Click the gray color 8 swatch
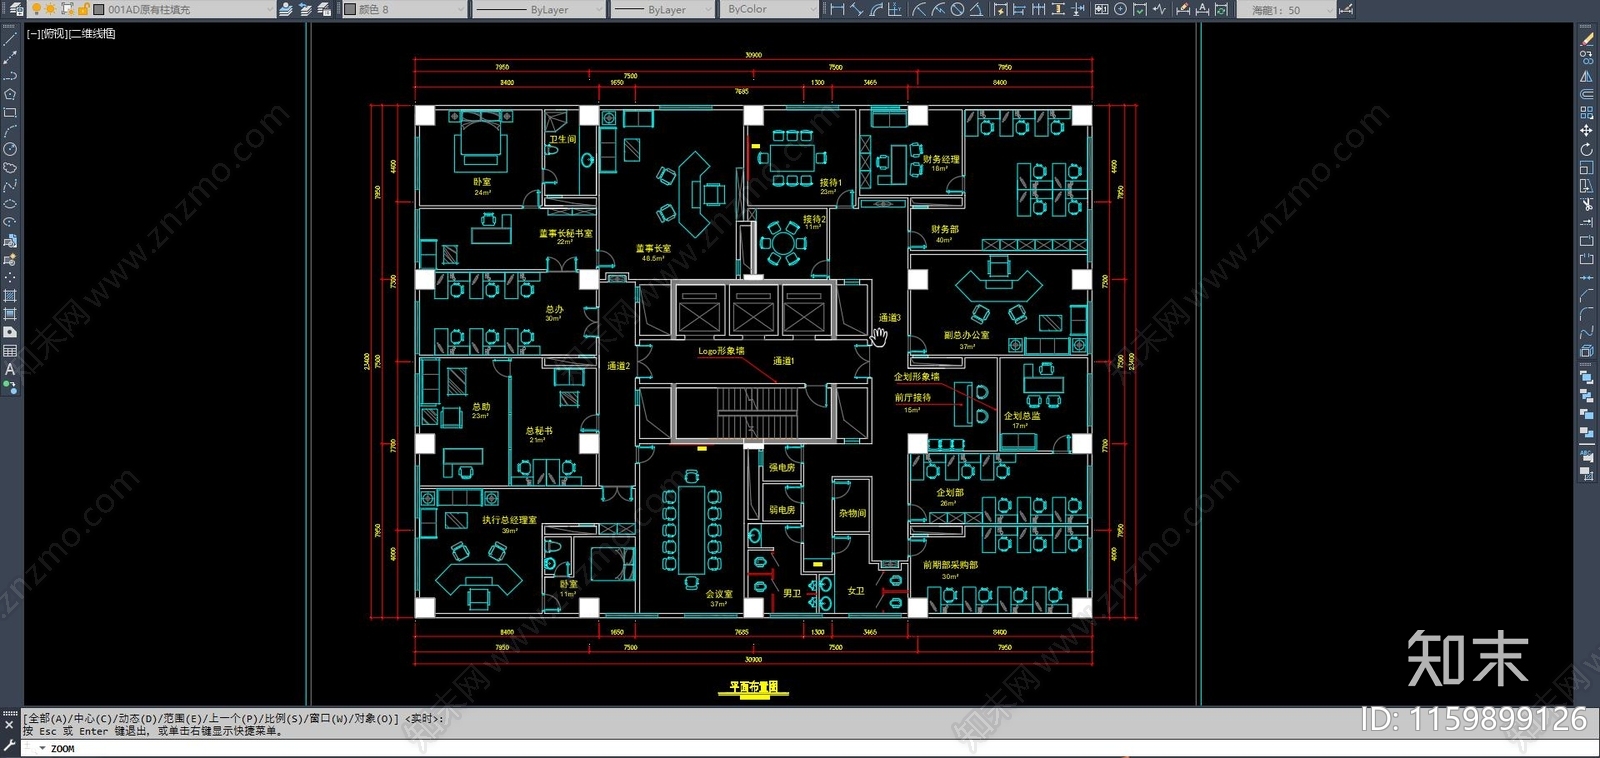 coord(350,9)
